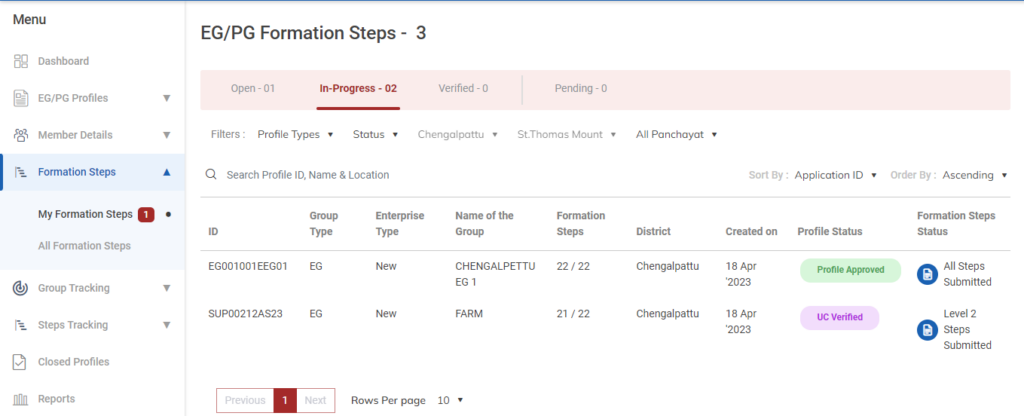Click the Closed Profiles icon
1024x416 pixels.
point(20,362)
